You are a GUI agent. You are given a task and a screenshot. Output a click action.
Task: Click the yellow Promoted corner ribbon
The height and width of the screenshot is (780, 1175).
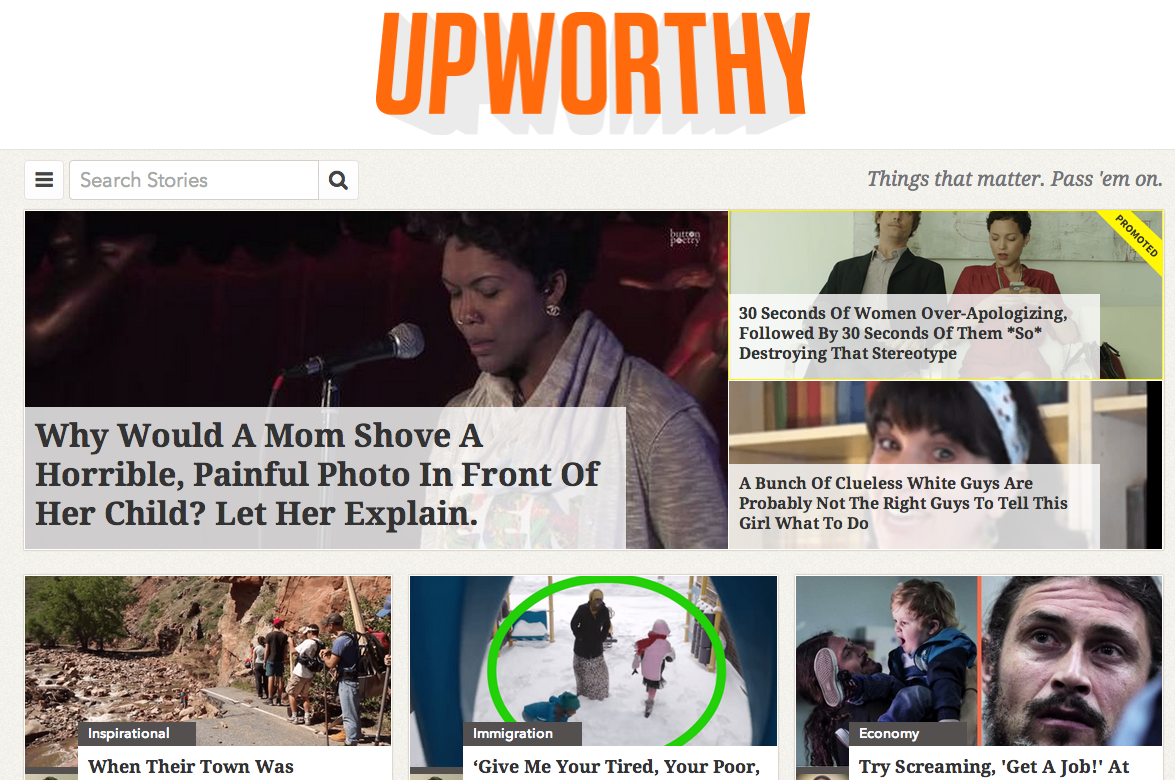1137,235
